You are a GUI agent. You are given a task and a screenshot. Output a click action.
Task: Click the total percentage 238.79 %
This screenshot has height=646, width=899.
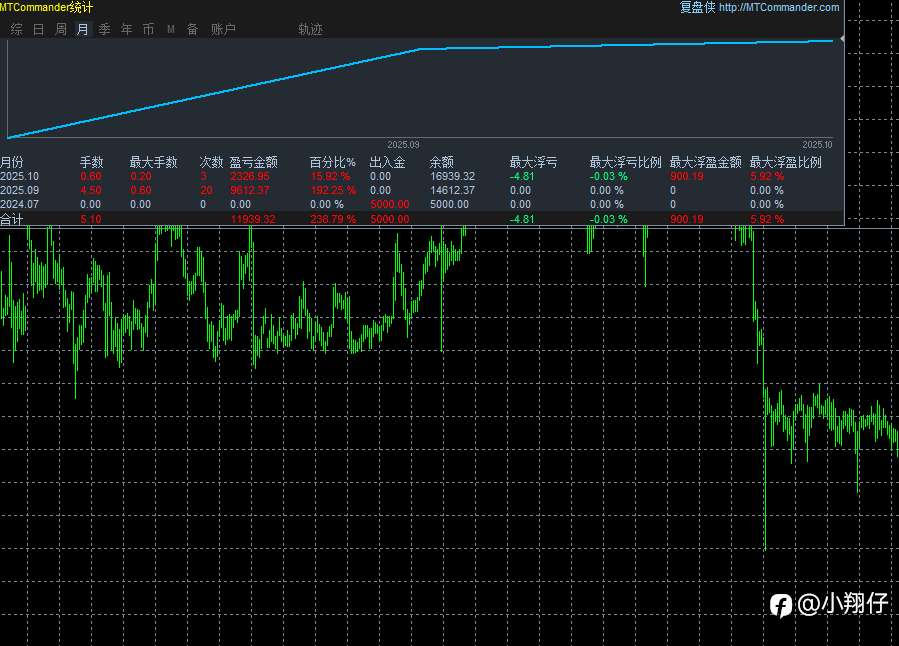tap(333, 219)
